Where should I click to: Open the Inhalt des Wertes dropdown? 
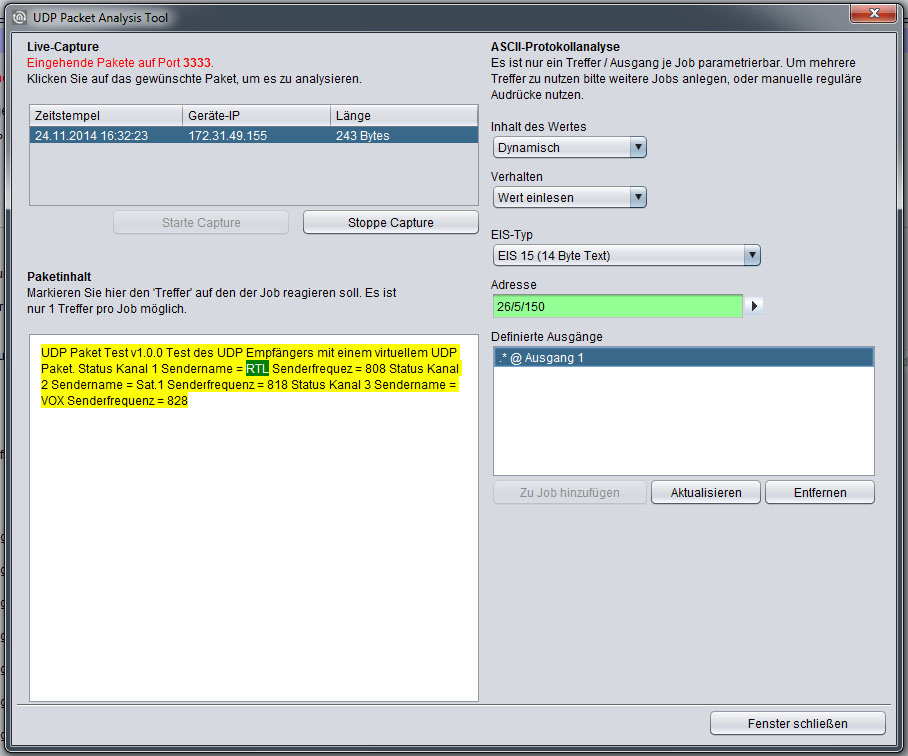569,148
